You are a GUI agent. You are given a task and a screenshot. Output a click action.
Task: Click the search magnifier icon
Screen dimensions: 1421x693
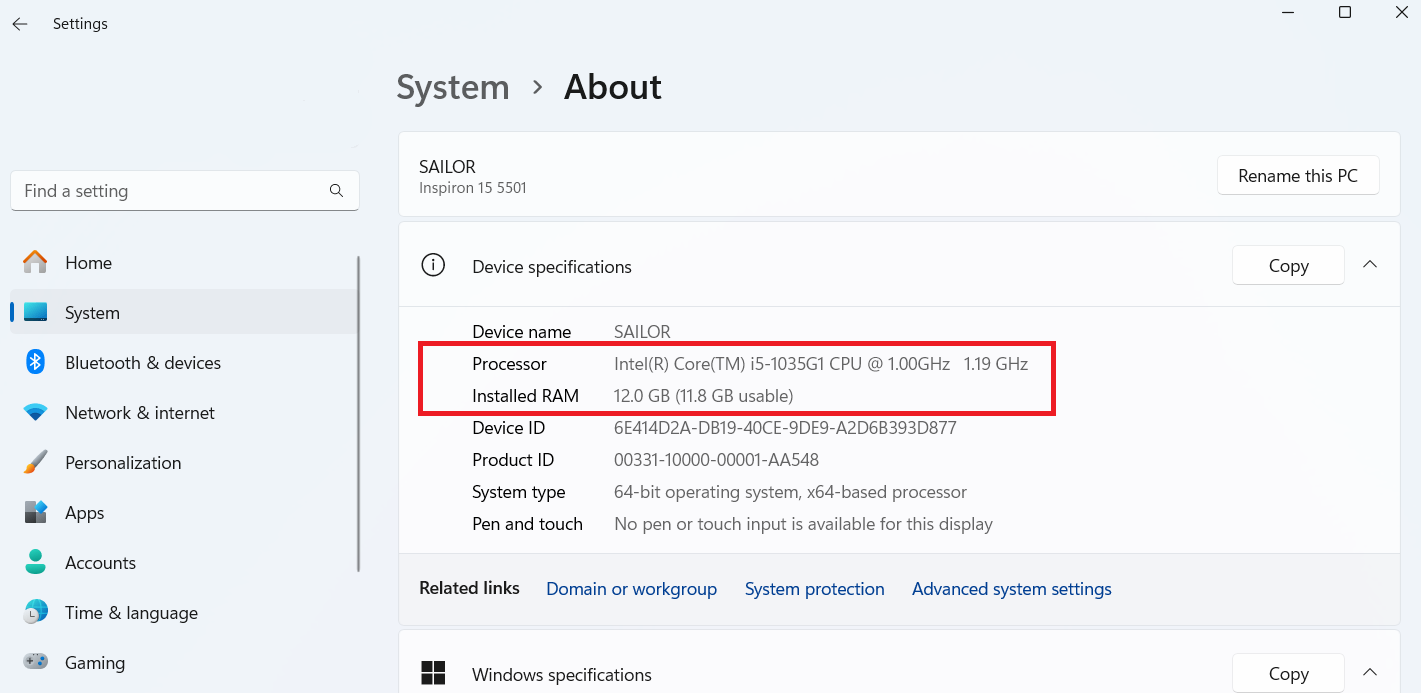(336, 191)
